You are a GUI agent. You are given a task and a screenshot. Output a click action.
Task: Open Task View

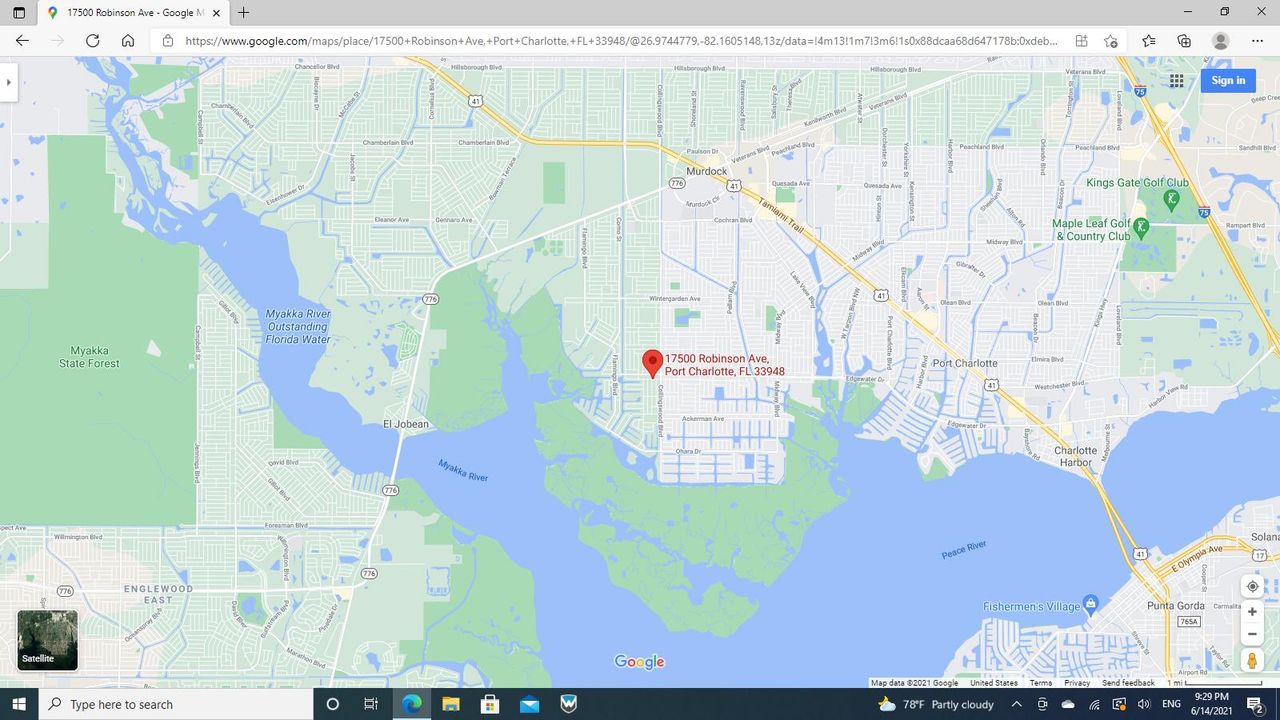(371, 704)
